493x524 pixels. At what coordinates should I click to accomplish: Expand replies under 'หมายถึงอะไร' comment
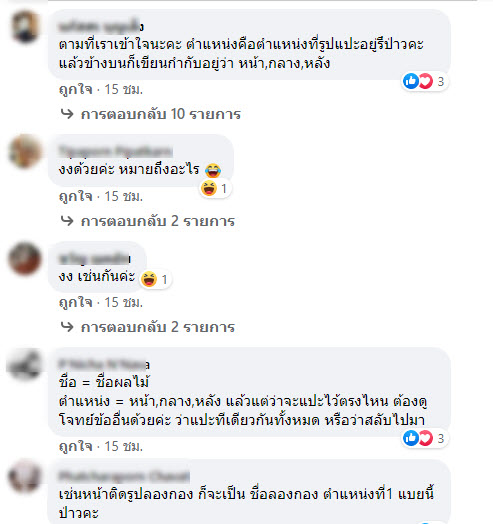pos(158,221)
